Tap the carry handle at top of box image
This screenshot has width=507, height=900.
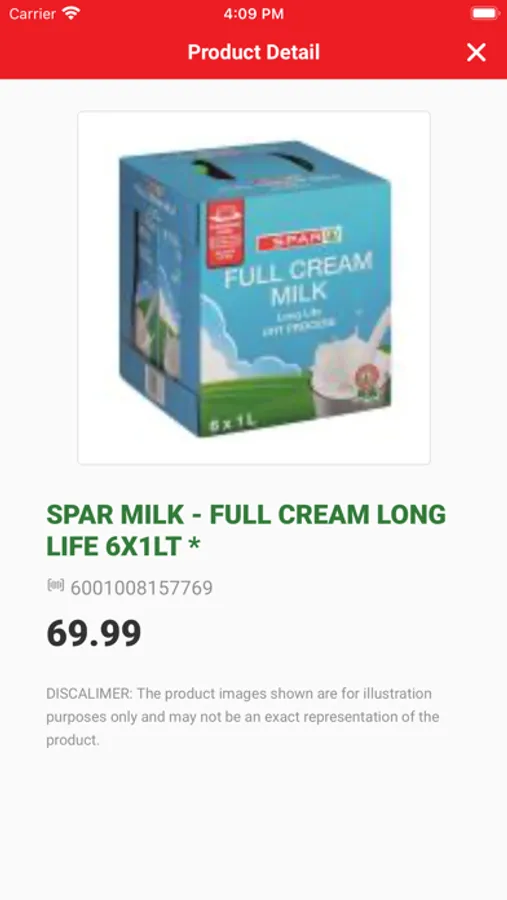tap(253, 164)
